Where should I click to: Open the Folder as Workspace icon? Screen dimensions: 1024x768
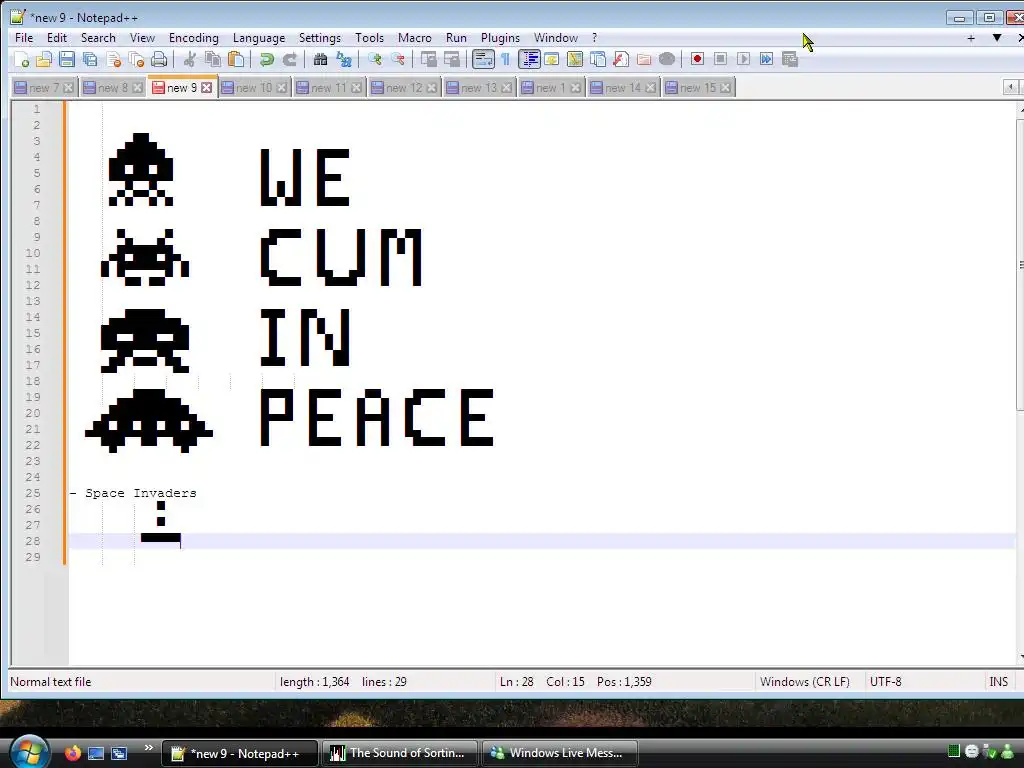point(644,59)
